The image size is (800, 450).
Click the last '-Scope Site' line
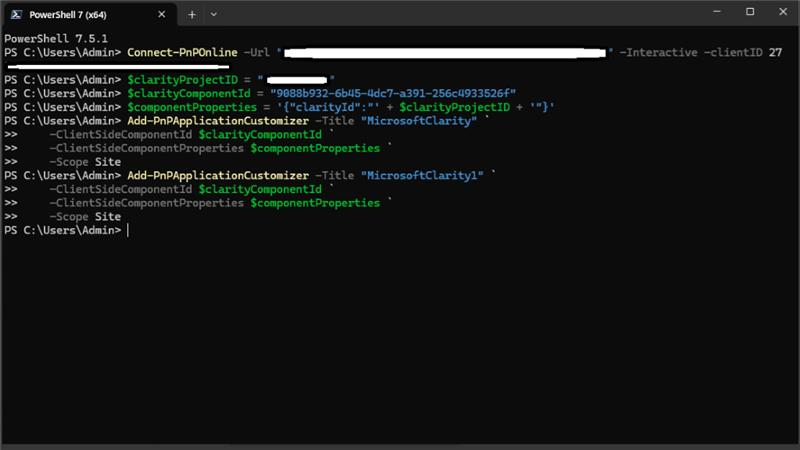click(x=85, y=217)
